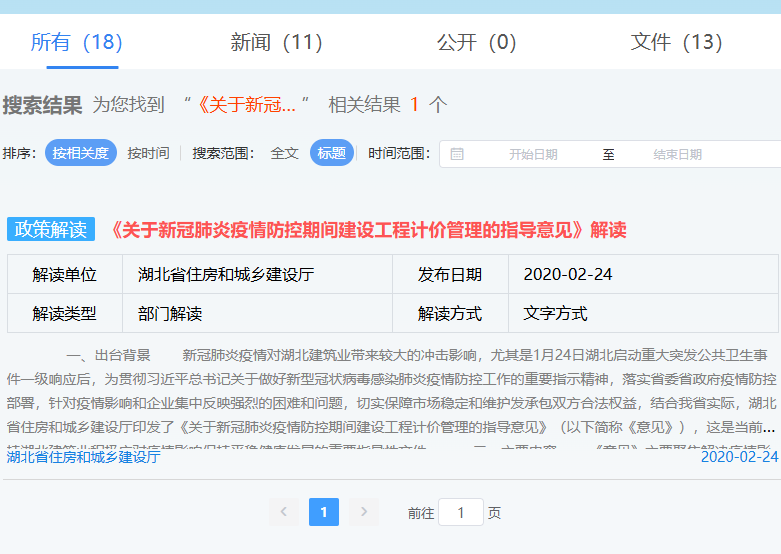Set search scope to 标题

coord(331,153)
